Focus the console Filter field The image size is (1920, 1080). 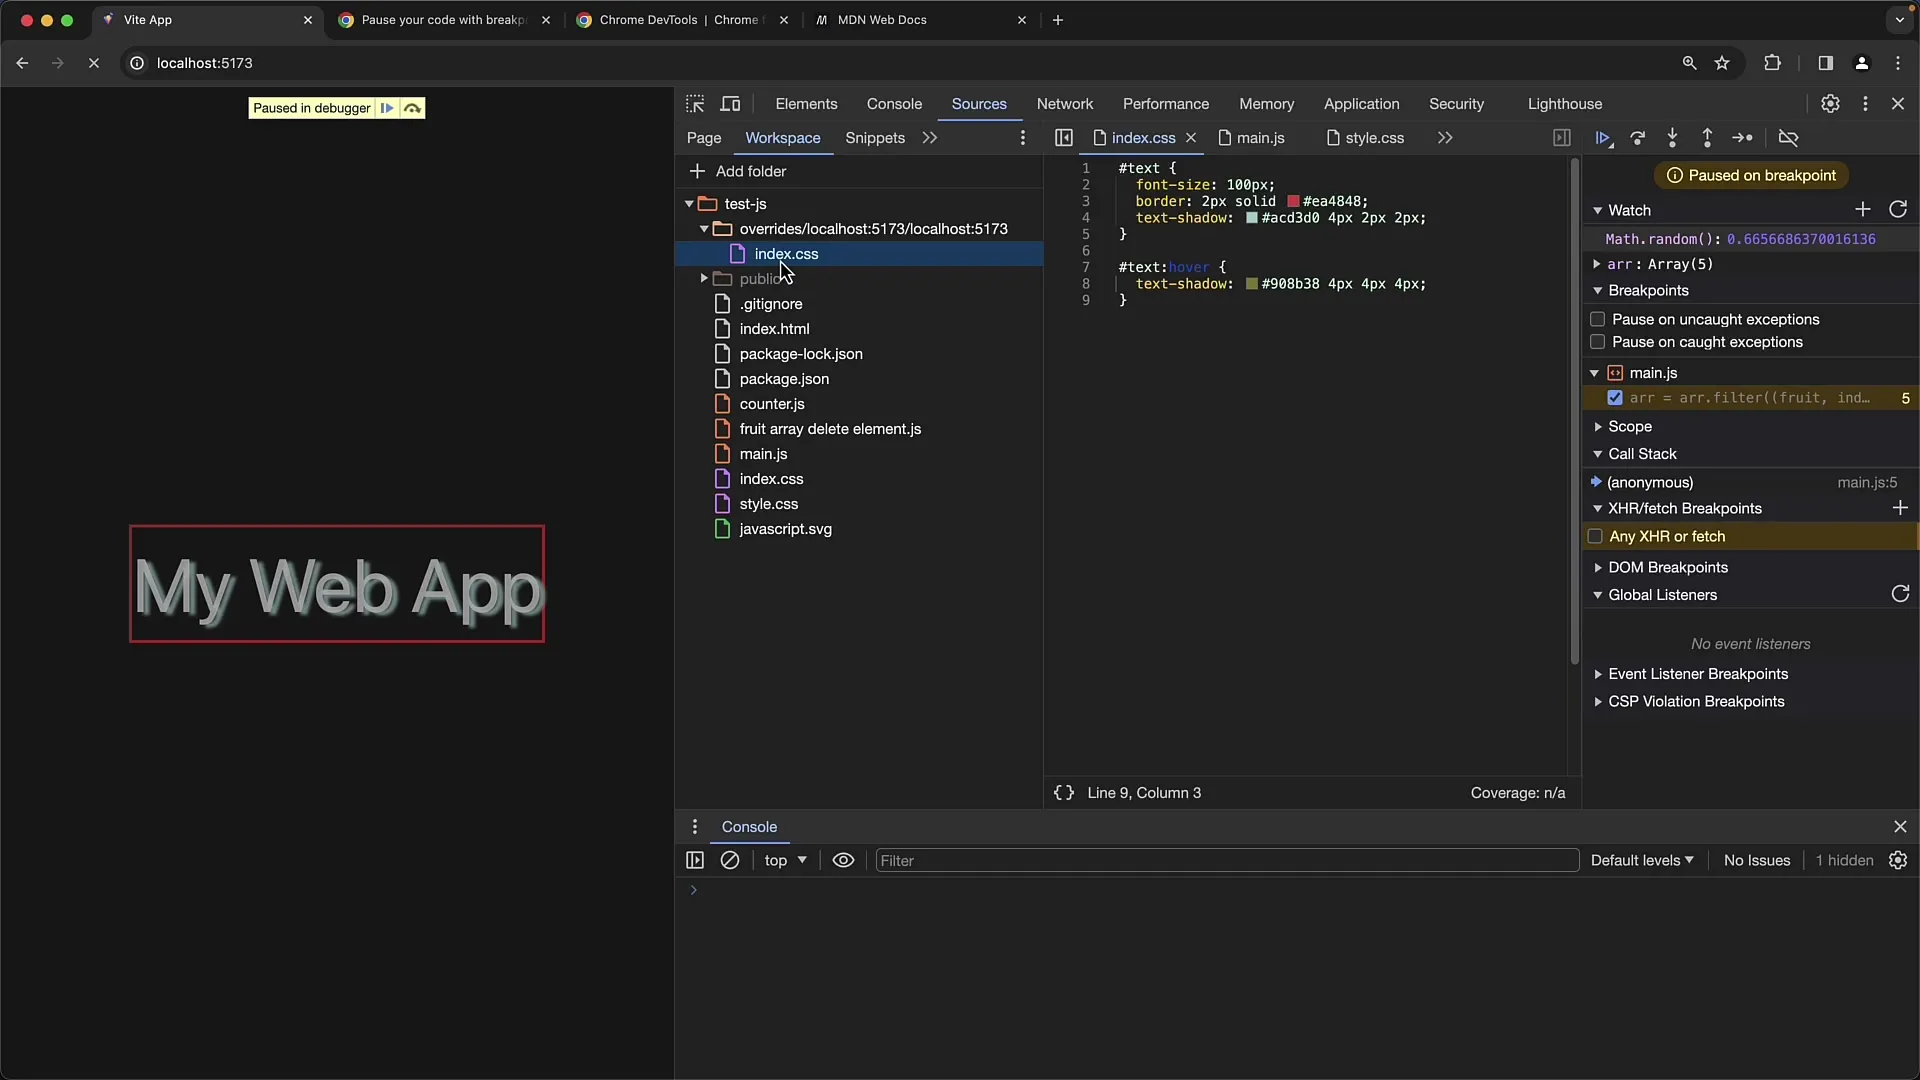point(1227,861)
